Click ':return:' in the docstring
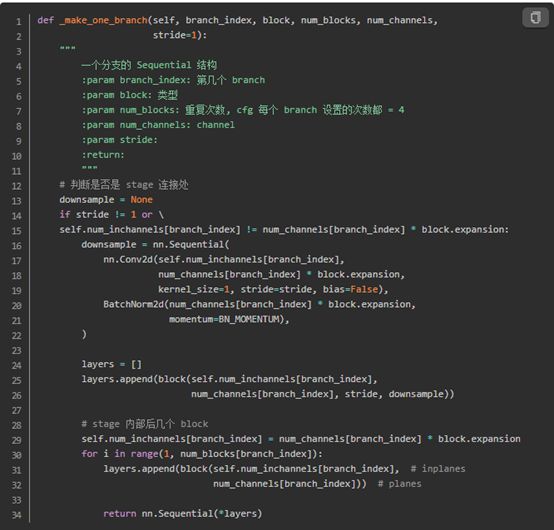Image resolution: width=554 pixels, height=530 pixels. pyautogui.click(x=103, y=155)
